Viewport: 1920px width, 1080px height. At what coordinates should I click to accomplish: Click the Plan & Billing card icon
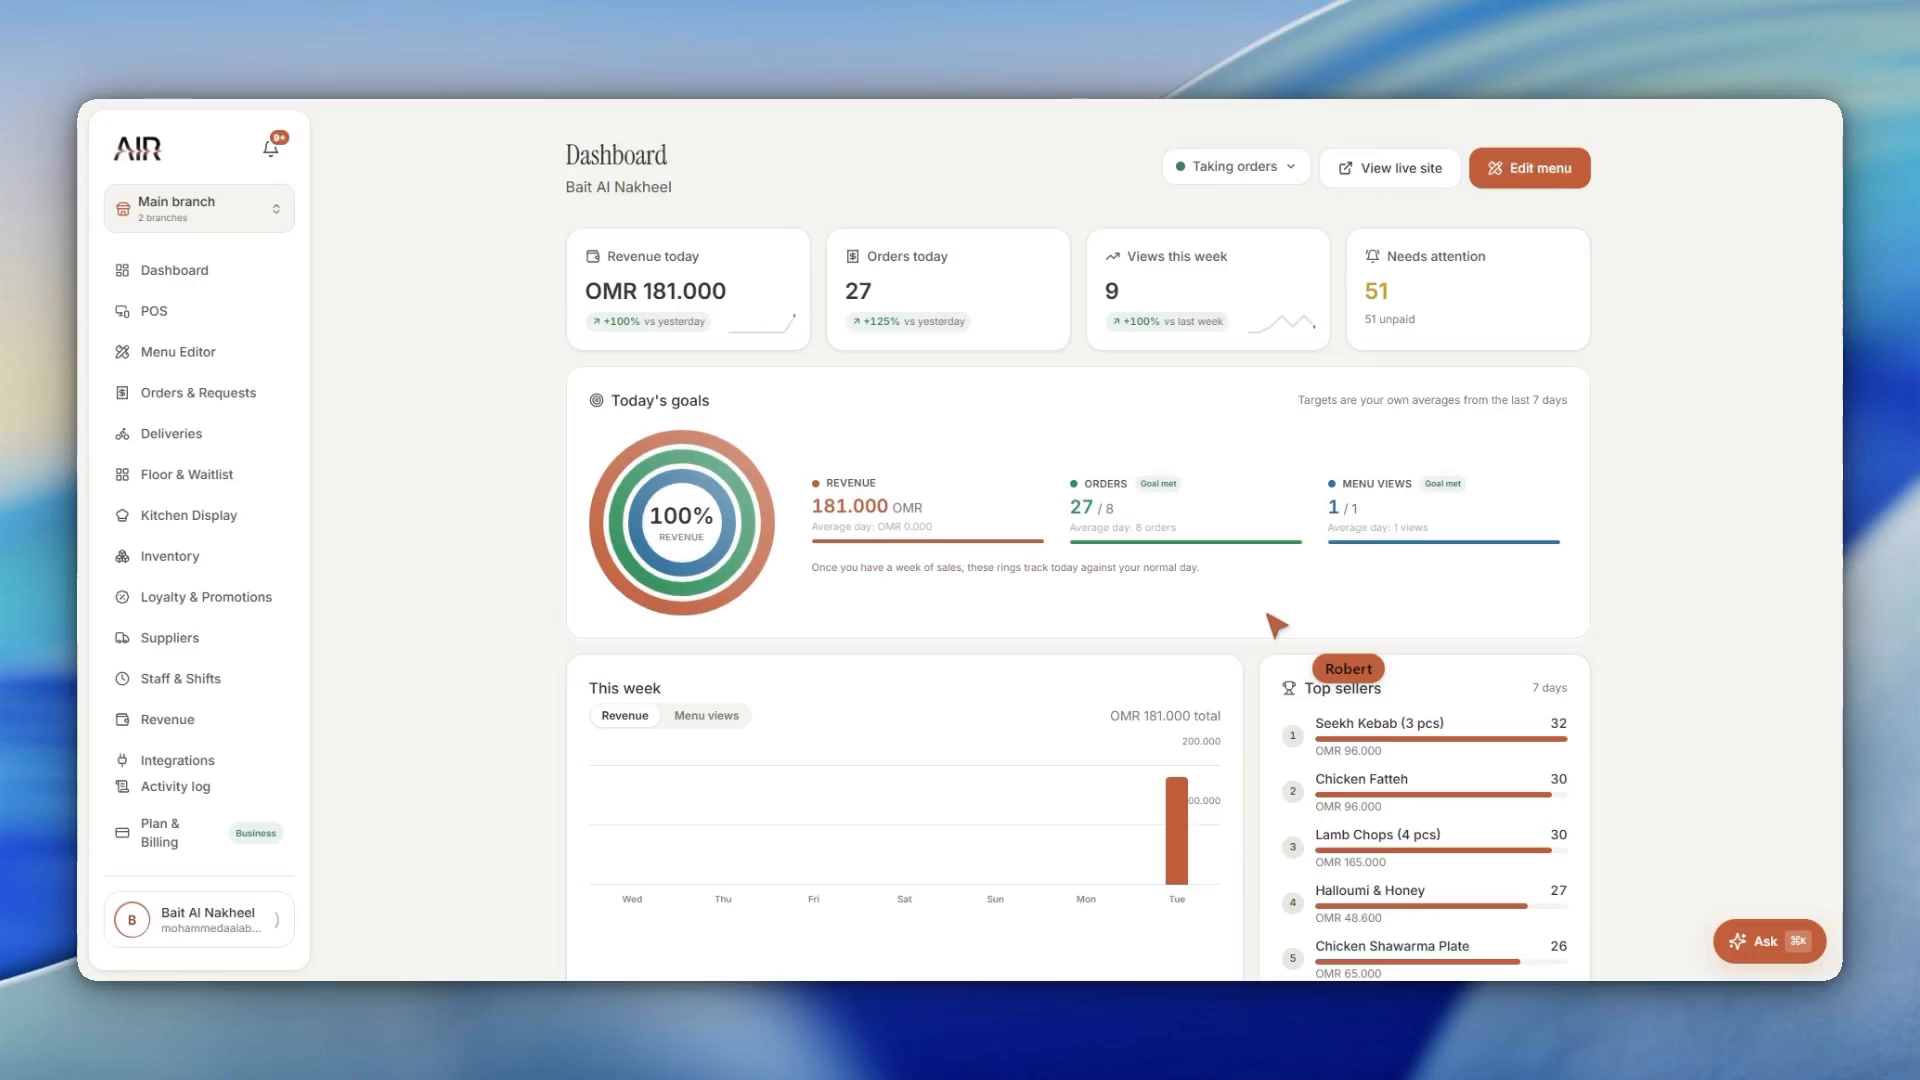click(x=122, y=833)
